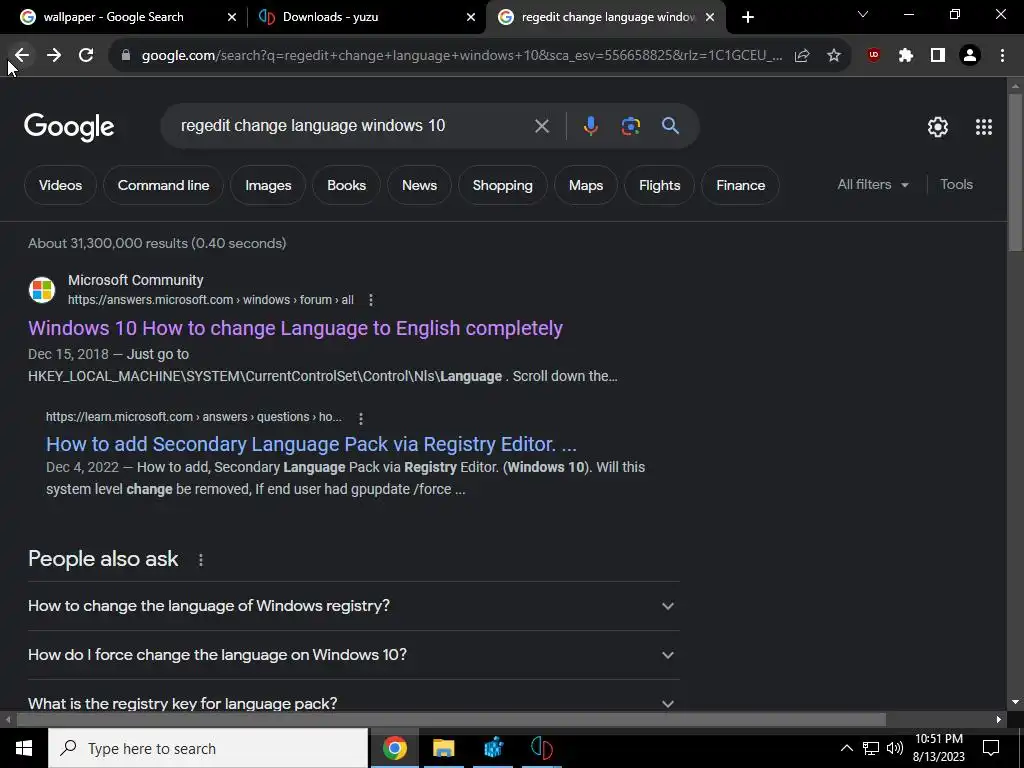Clear the search box with the X

[x=542, y=126]
